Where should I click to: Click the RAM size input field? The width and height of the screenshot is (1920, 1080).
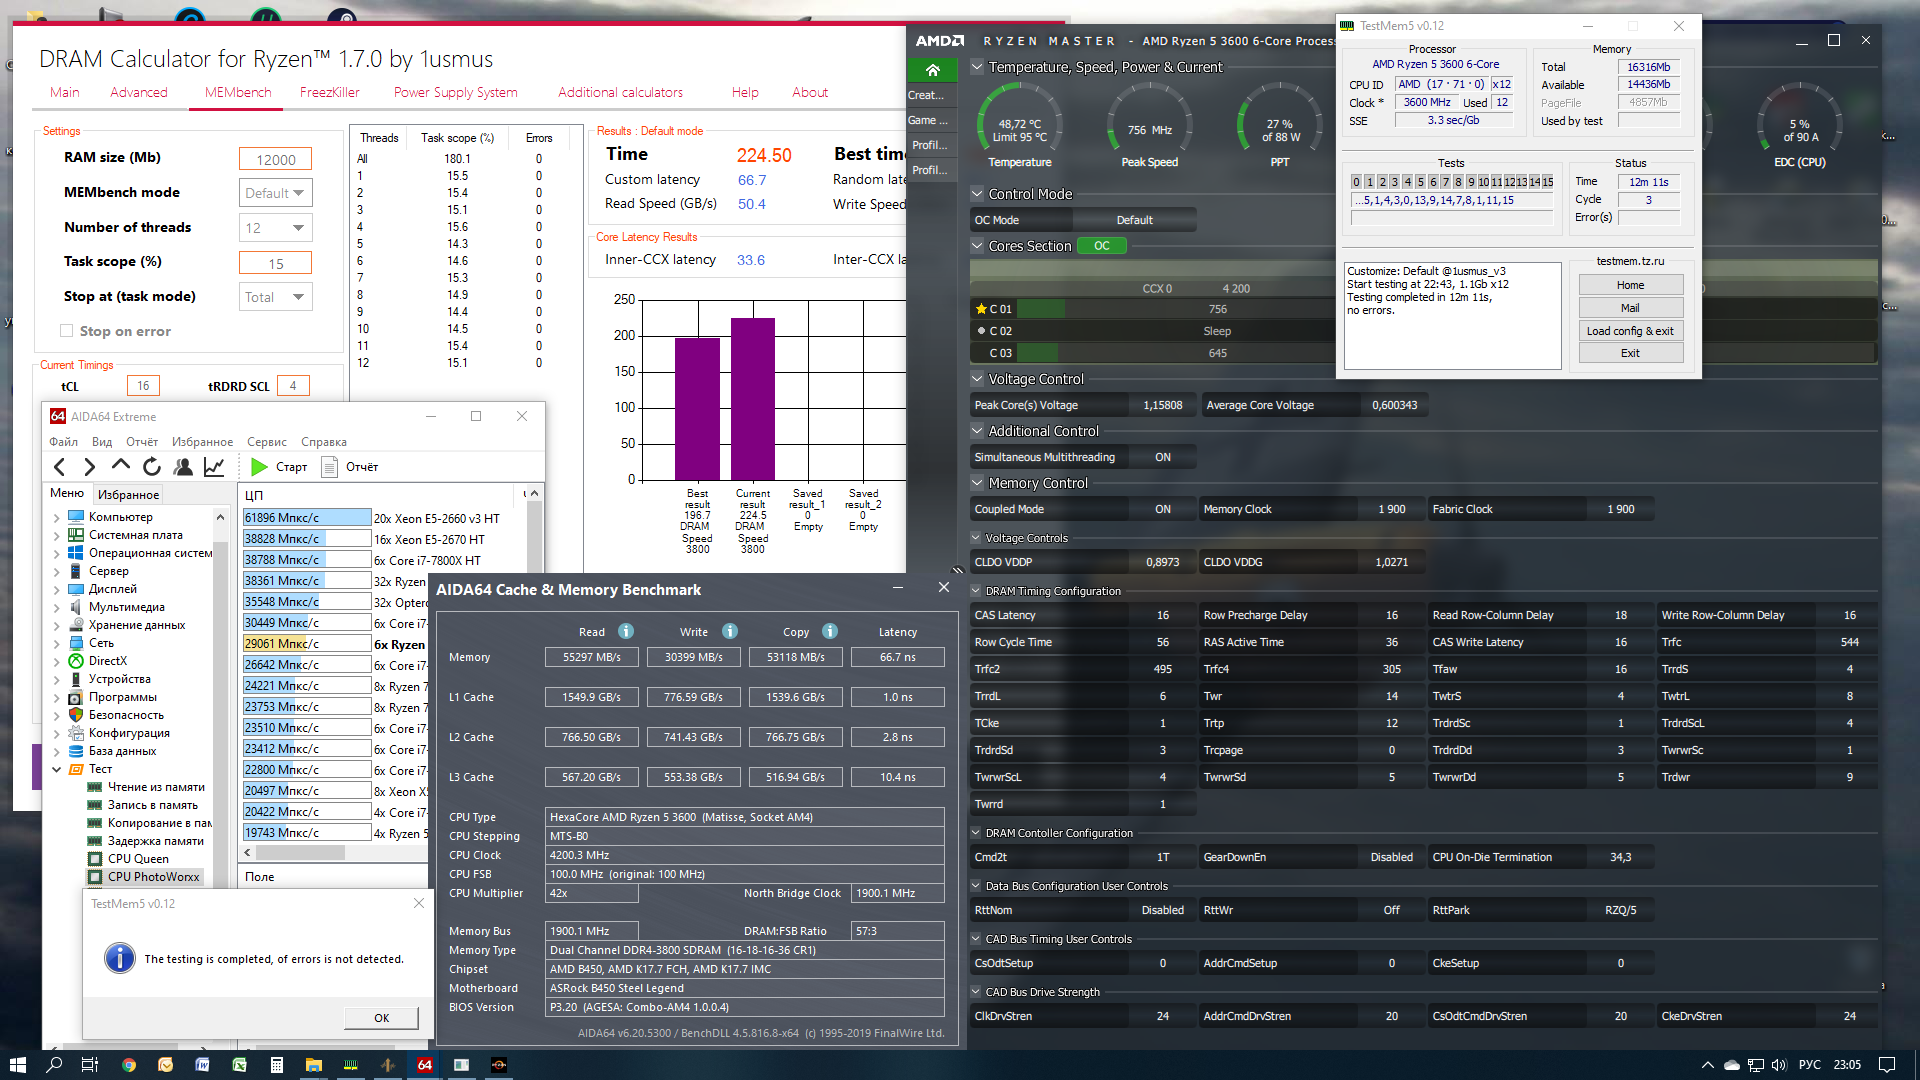(275, 159)
